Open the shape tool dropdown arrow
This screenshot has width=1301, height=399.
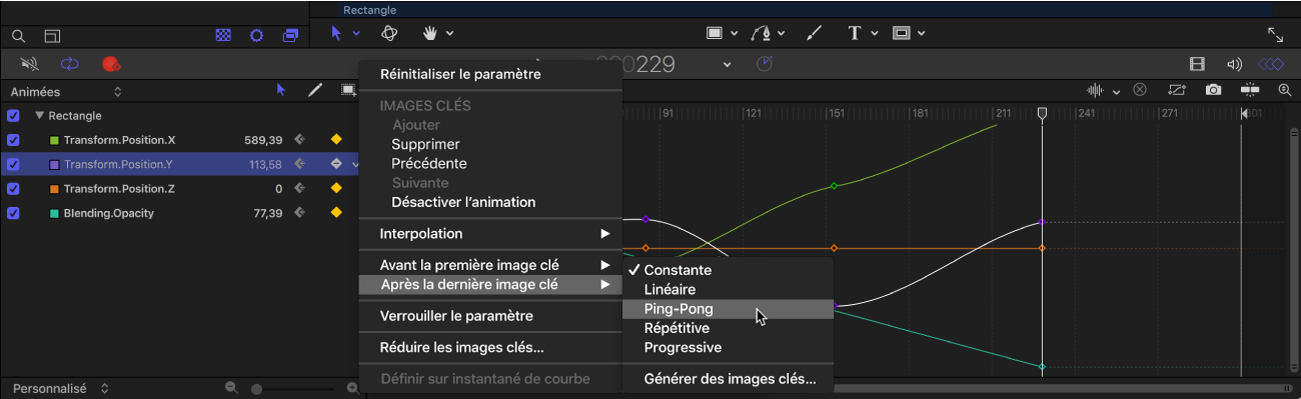(x=735, y=34)
